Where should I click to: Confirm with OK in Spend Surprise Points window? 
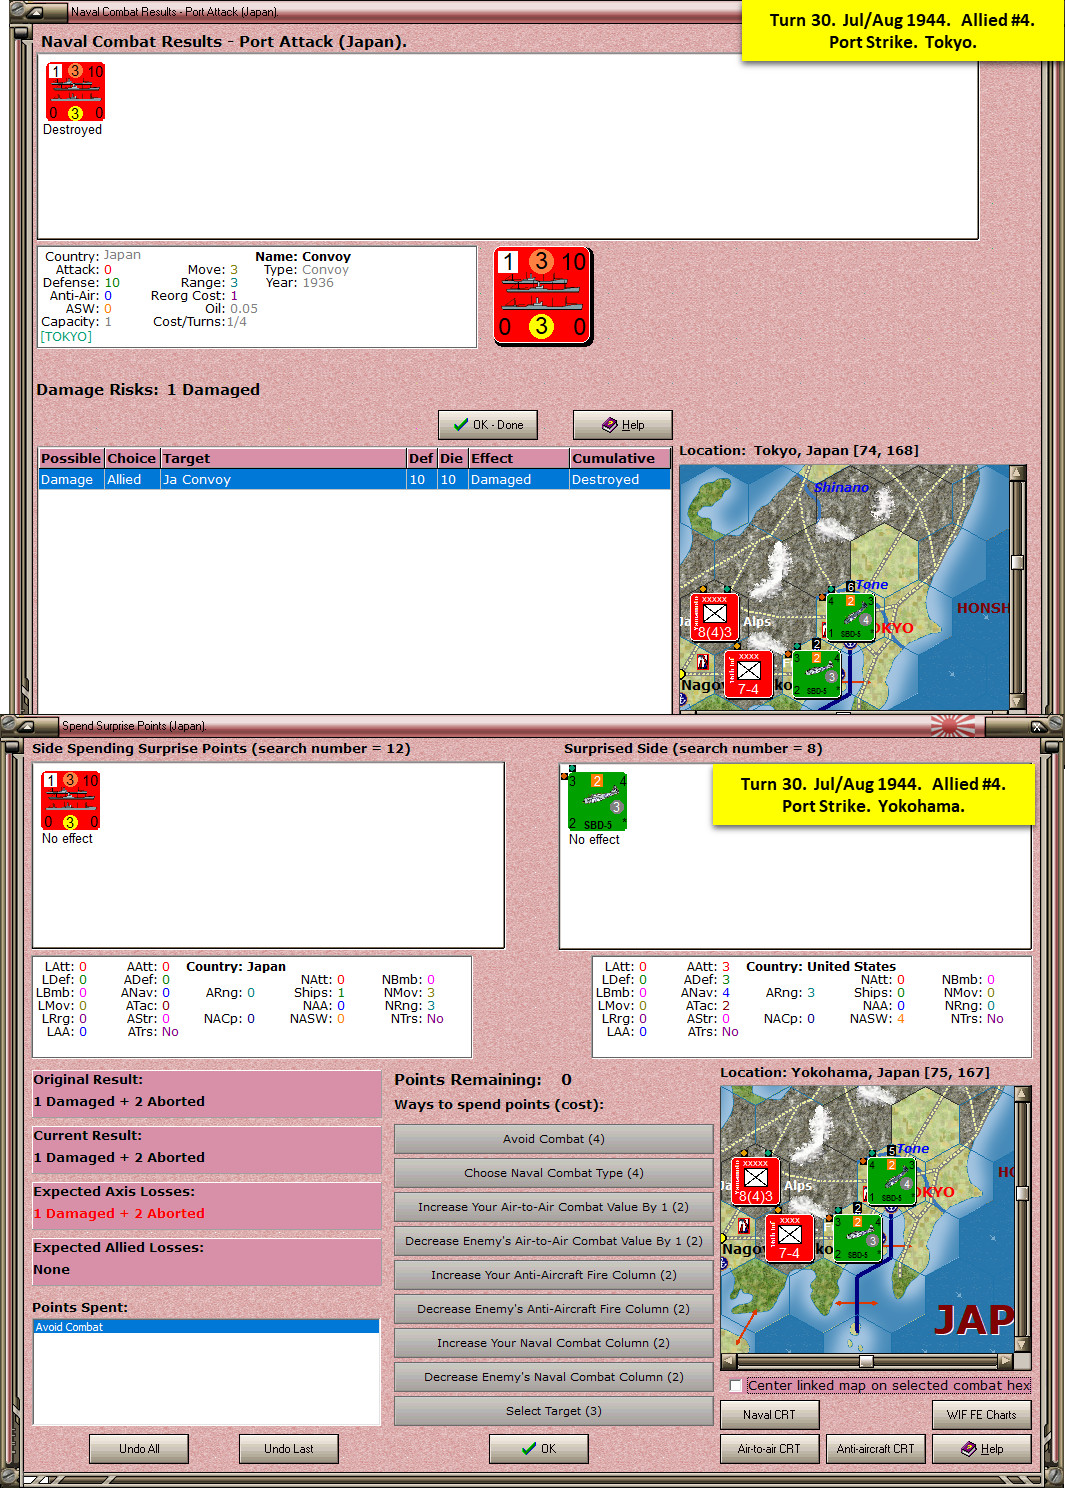539,1449
